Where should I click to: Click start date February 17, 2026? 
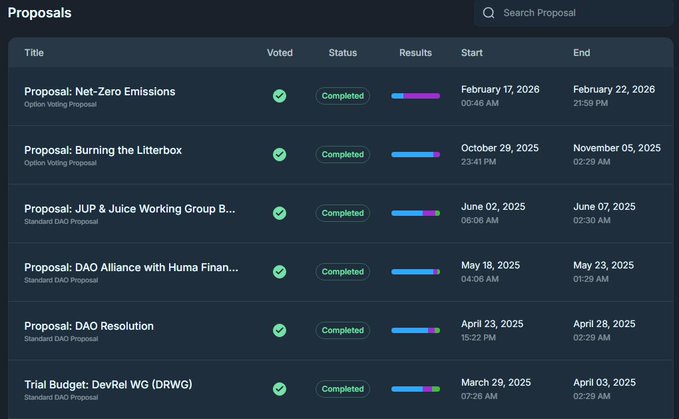click(x=500, y=90)
